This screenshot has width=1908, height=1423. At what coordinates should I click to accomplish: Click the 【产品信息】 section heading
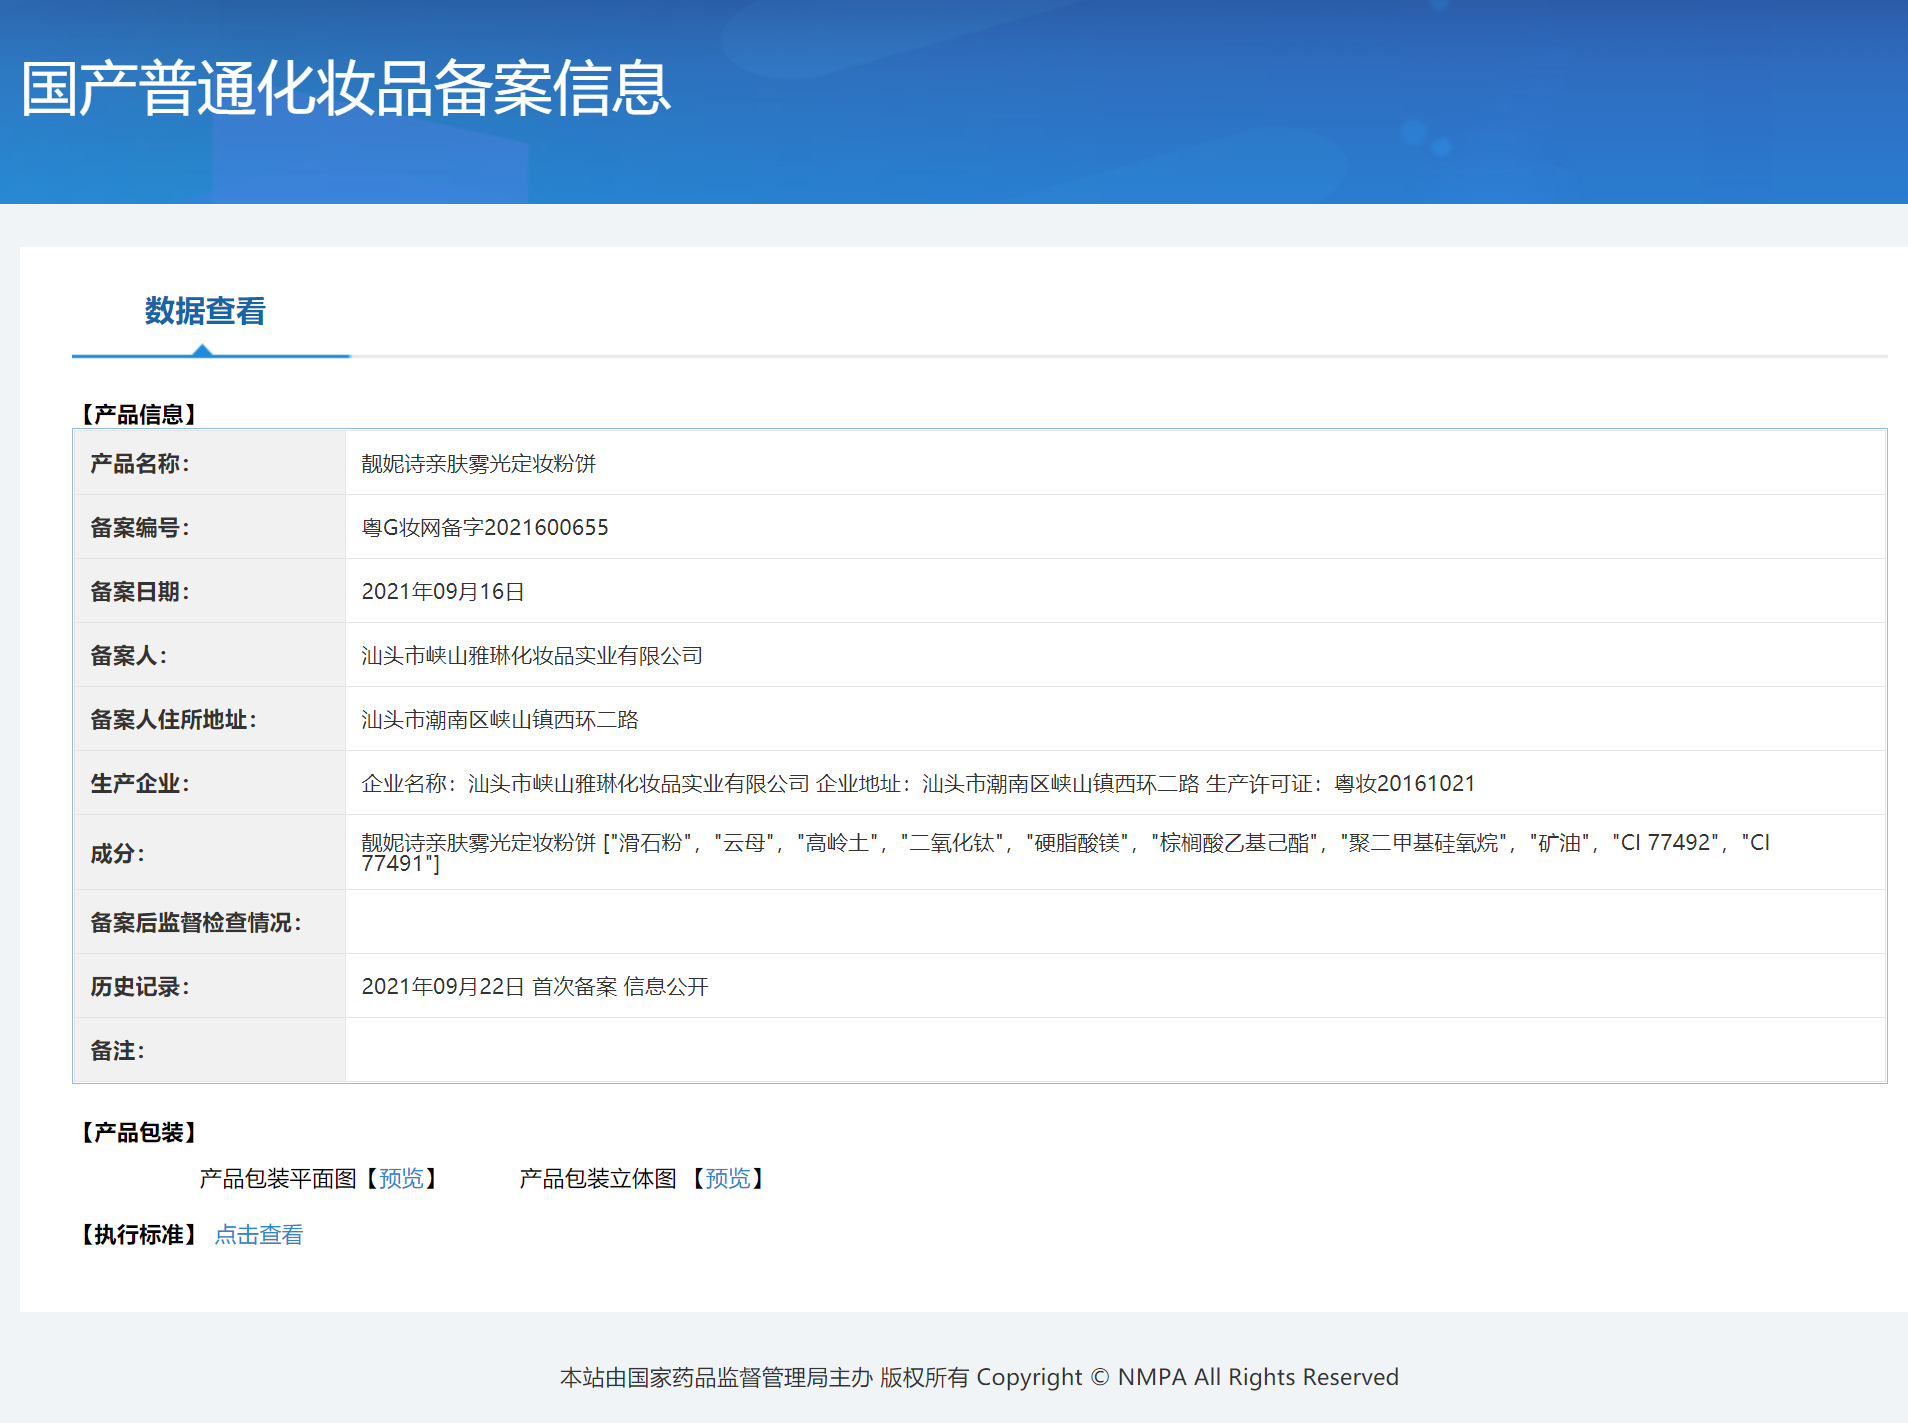pyautogui.click(x=139, y=415)
